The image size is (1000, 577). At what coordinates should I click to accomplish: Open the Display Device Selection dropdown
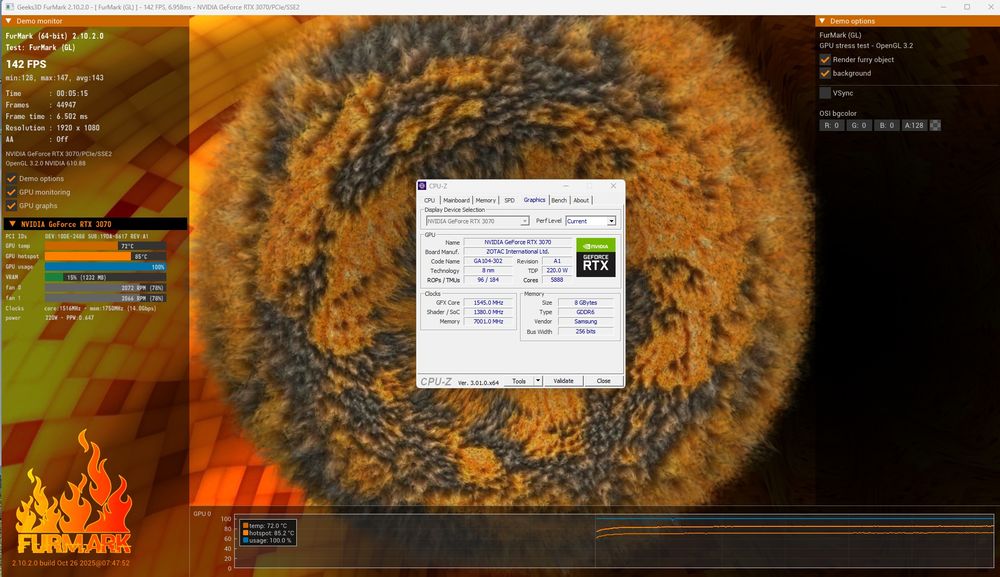[477, 221]
